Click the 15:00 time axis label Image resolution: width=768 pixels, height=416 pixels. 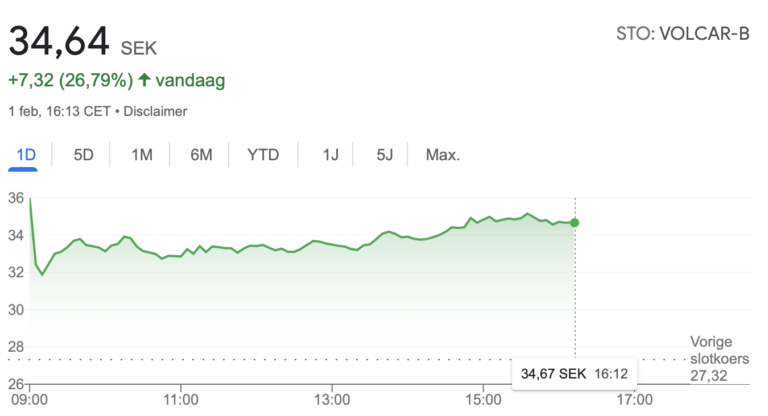(482, 401)
